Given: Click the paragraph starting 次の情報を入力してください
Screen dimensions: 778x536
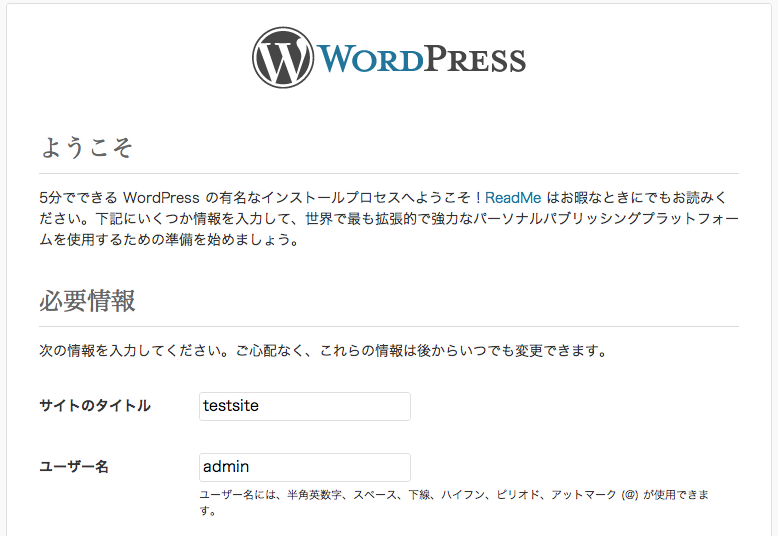Looking at the screenshot, I should 323,351.
